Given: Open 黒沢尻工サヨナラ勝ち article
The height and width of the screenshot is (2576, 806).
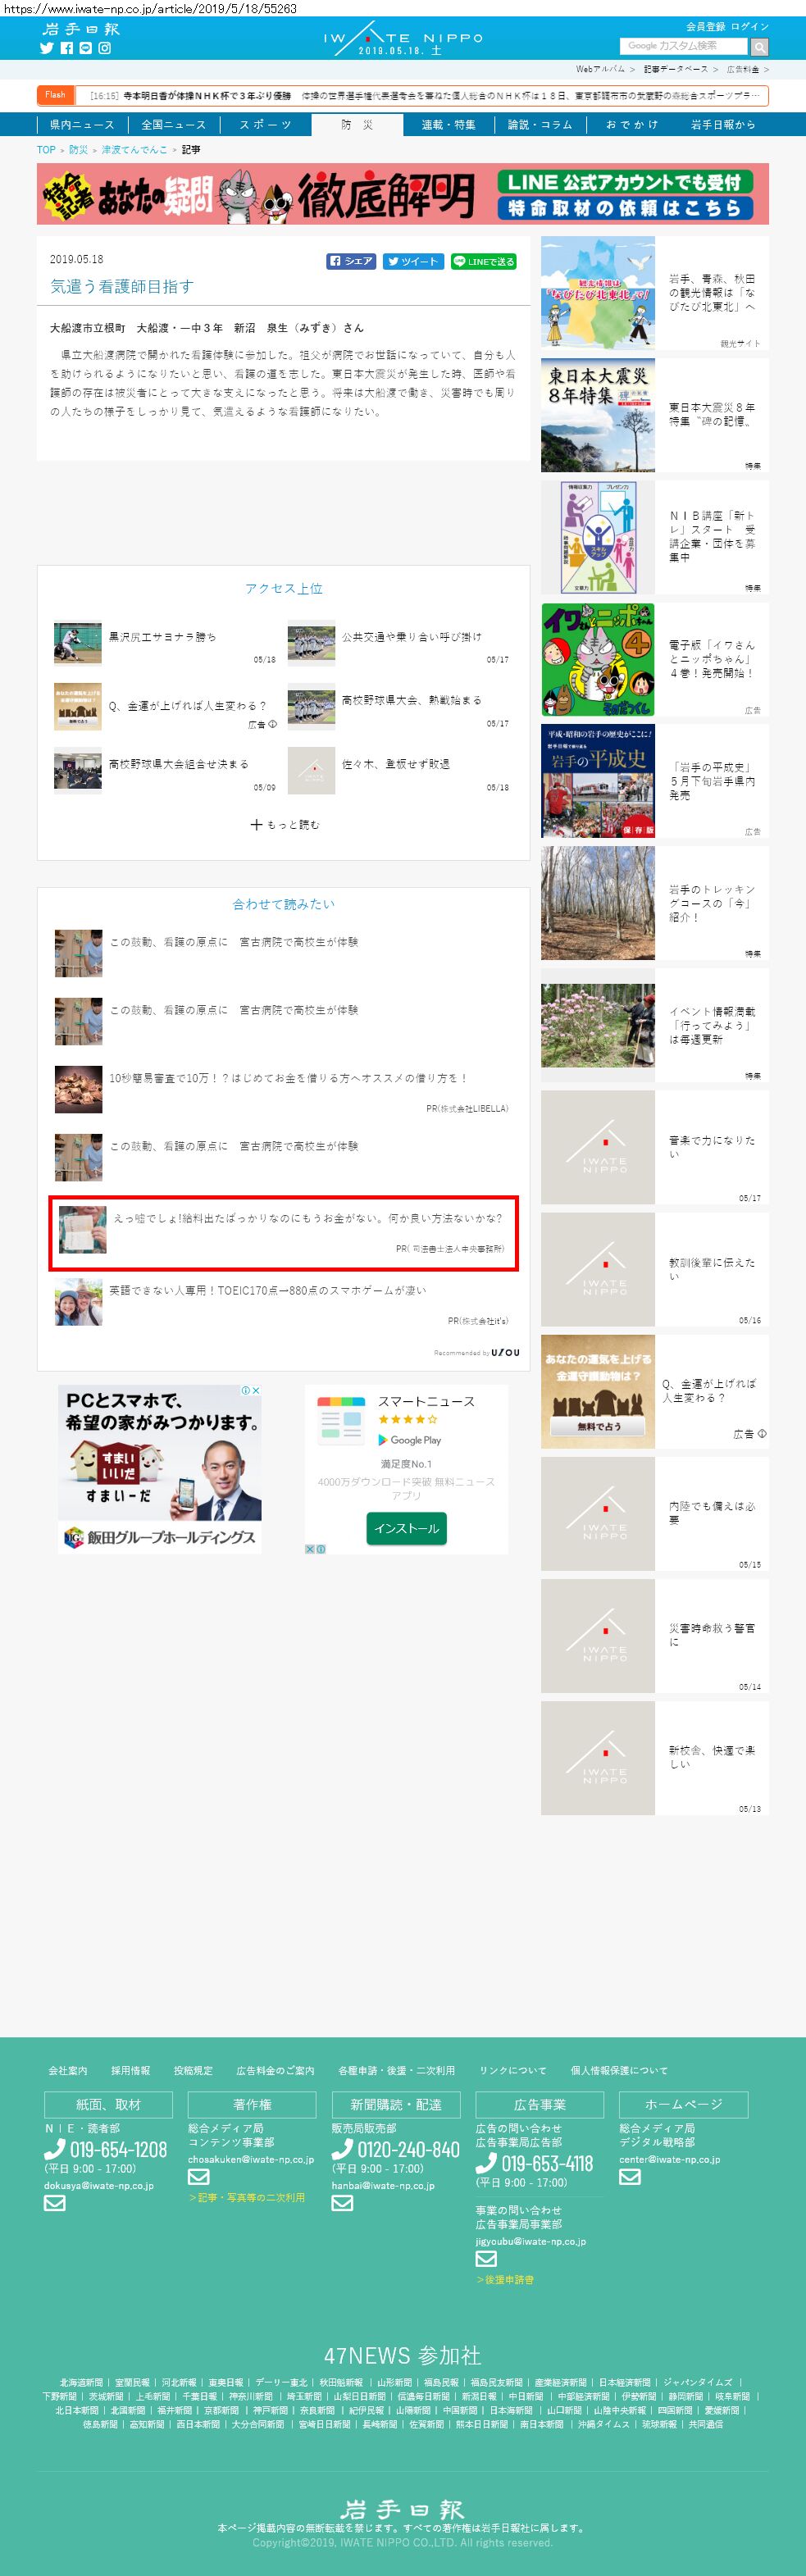Looking at the screenshot, I should (x=162, y=637).
